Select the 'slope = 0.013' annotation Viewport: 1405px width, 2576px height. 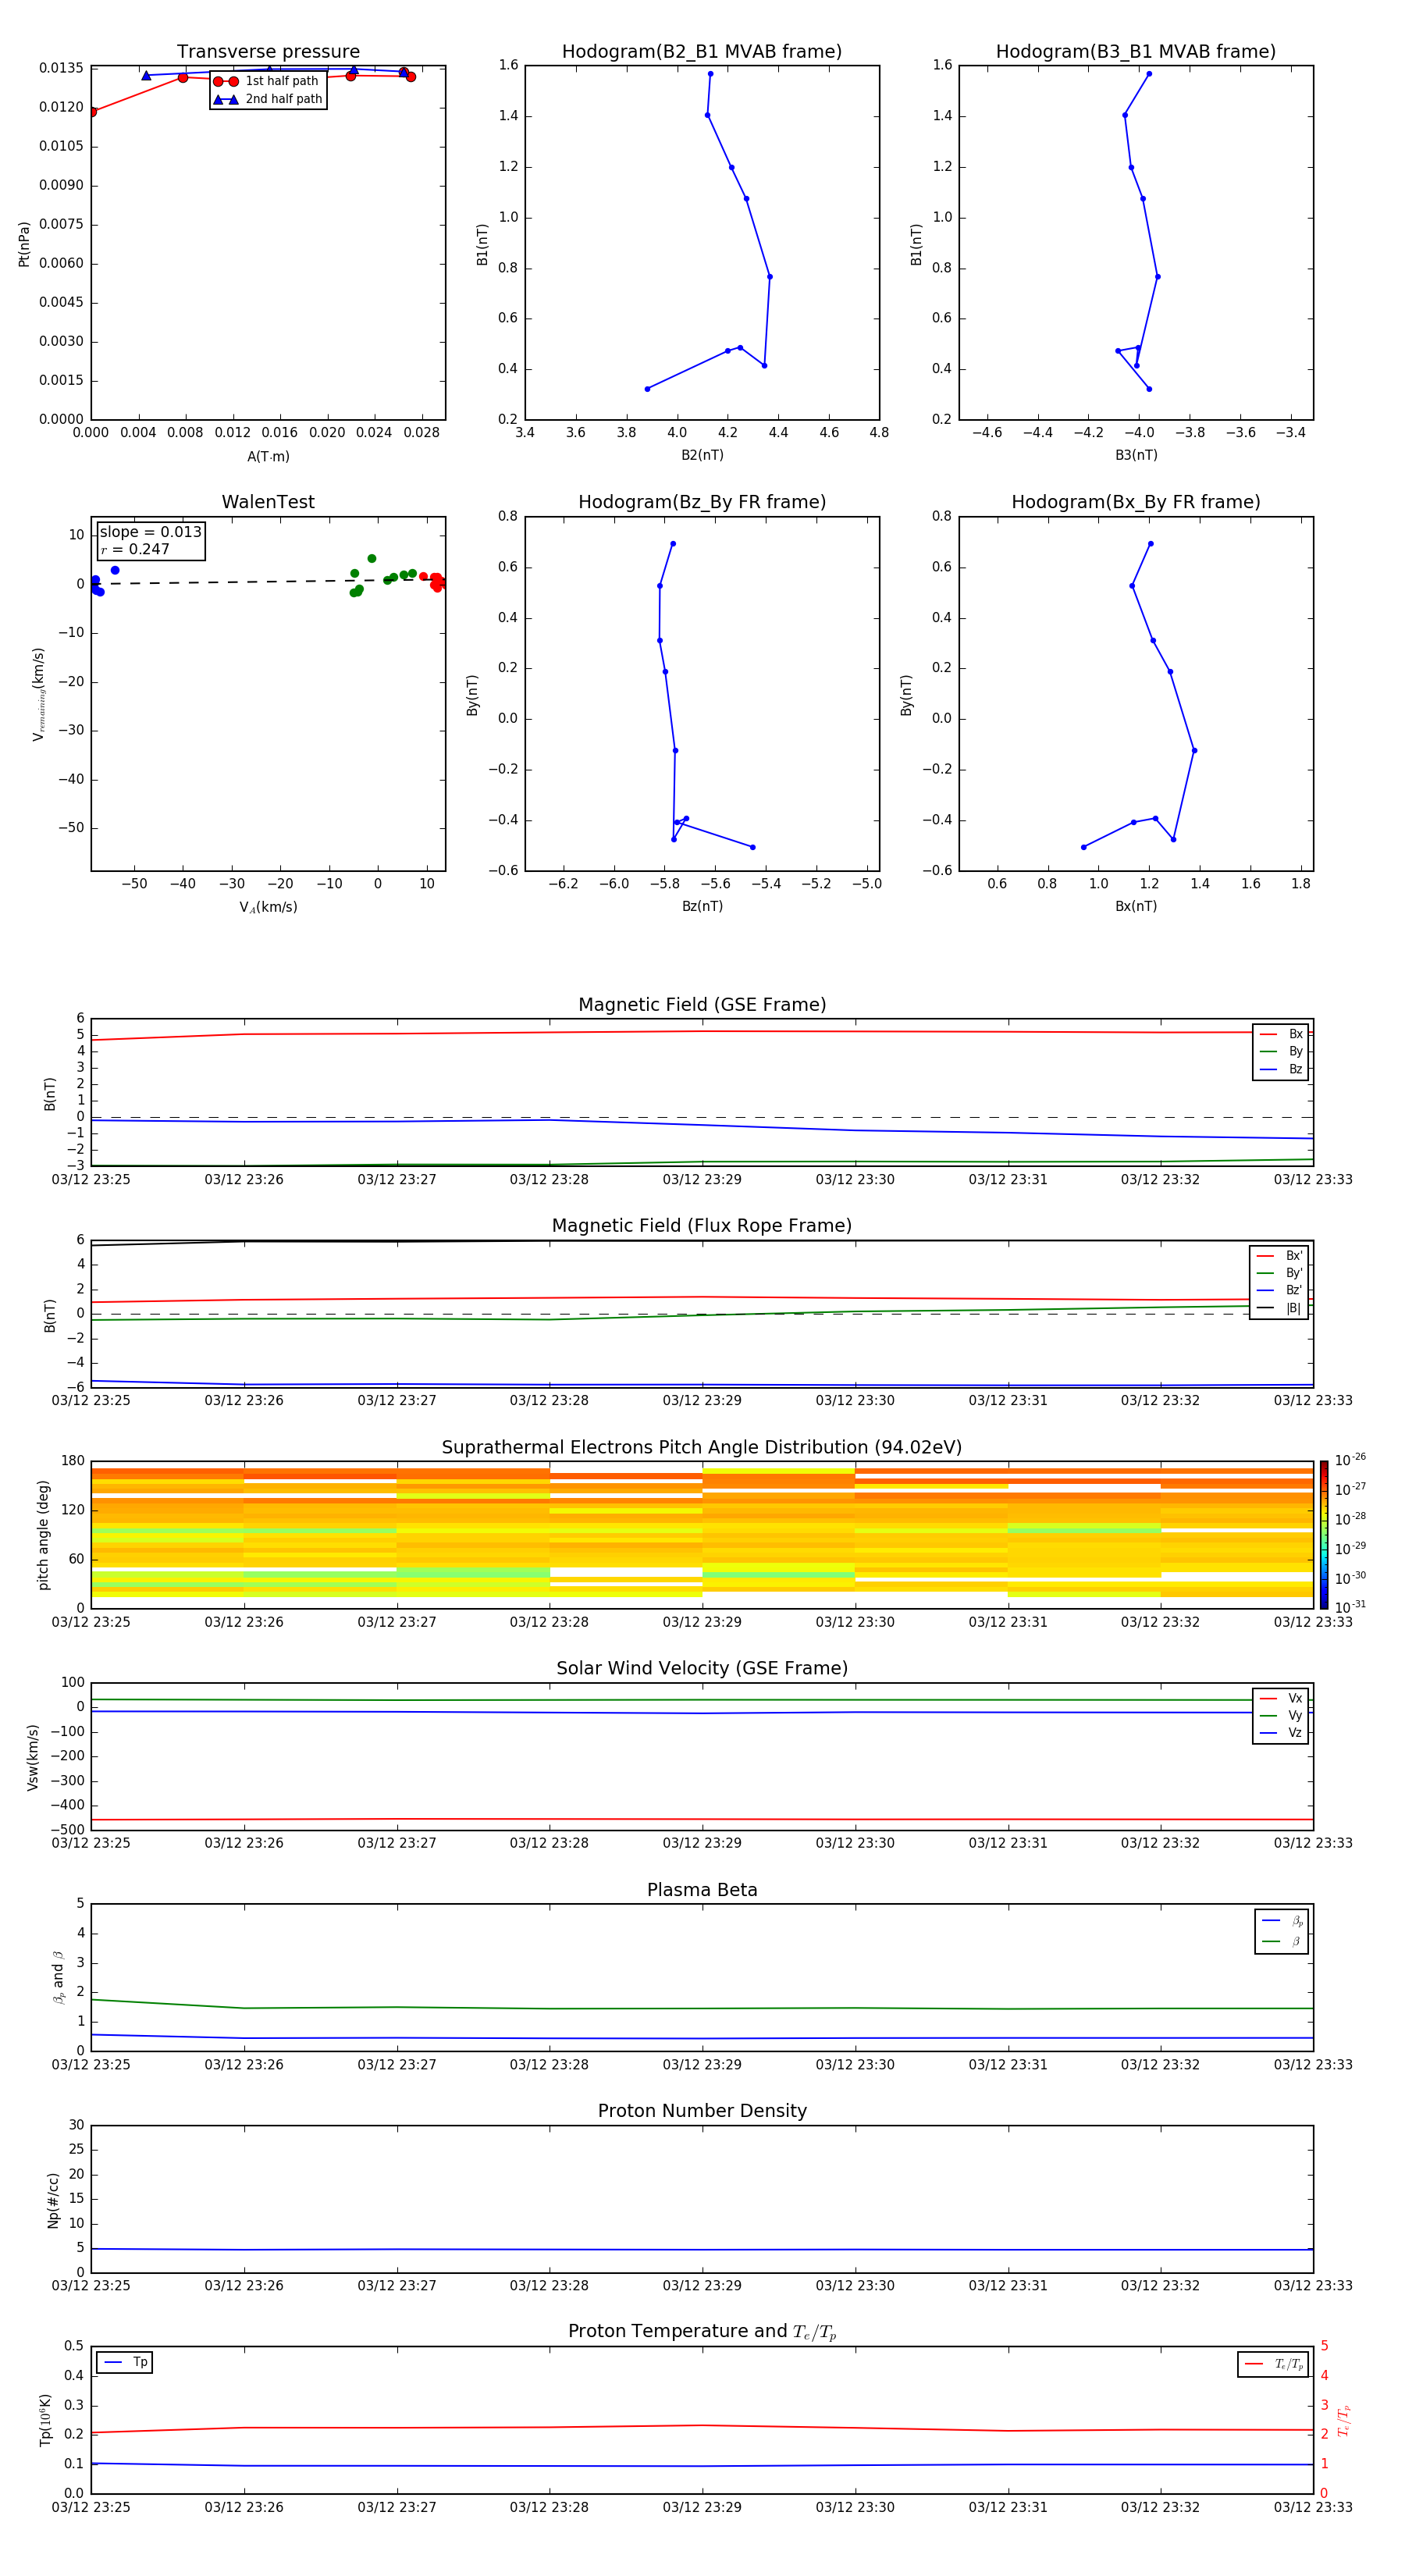(x=150, y=532)
